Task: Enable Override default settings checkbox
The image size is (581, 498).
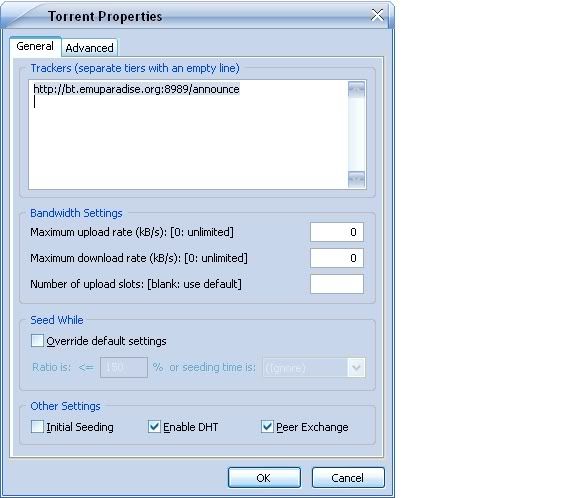Action: coord(37,341)
